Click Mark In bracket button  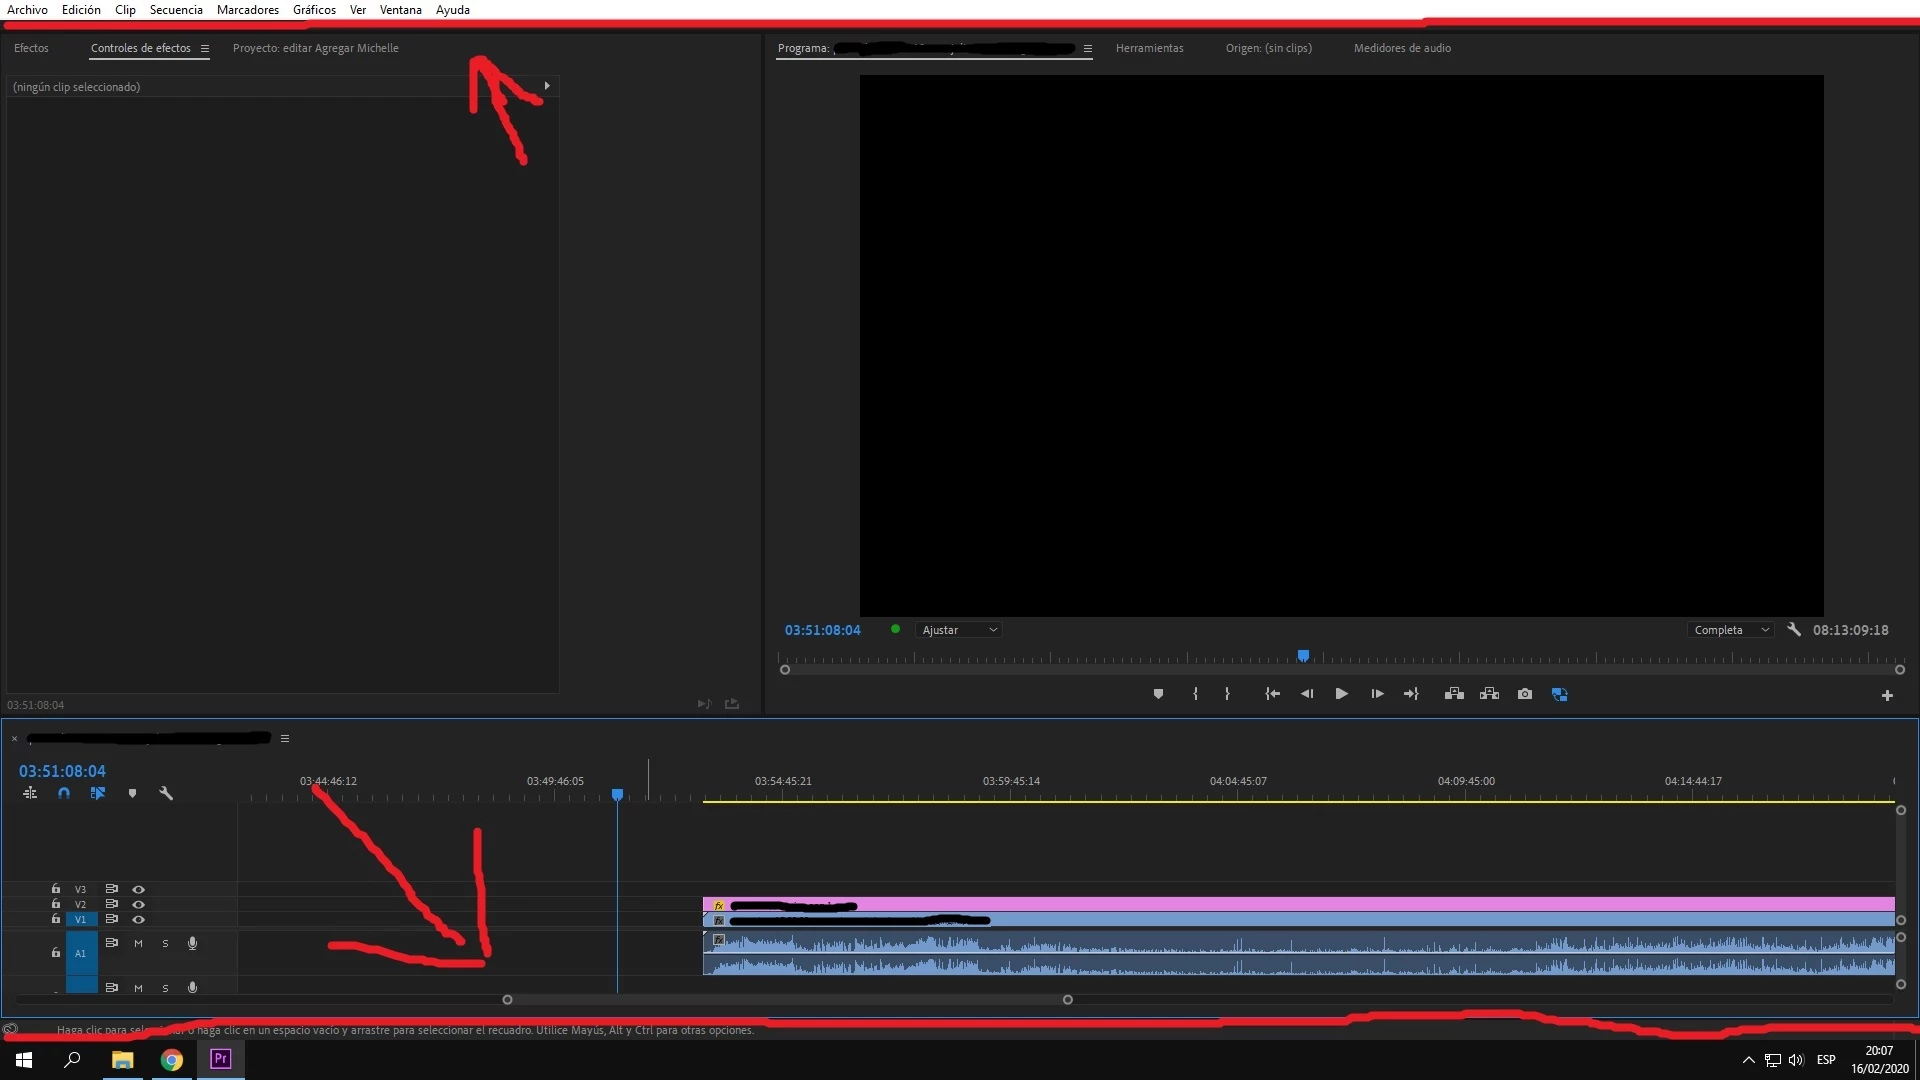pyautogui.click(x=1195, y=694)
